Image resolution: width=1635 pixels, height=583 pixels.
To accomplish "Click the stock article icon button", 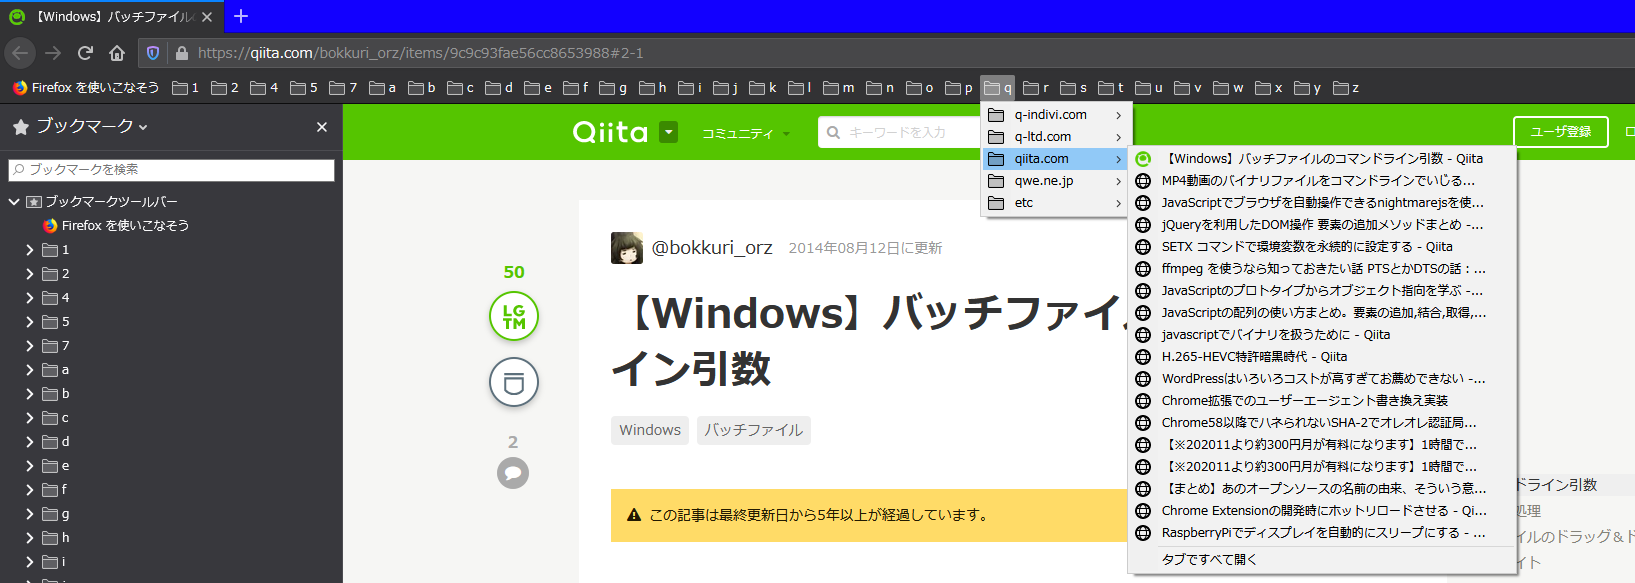I will pos(514,382).
